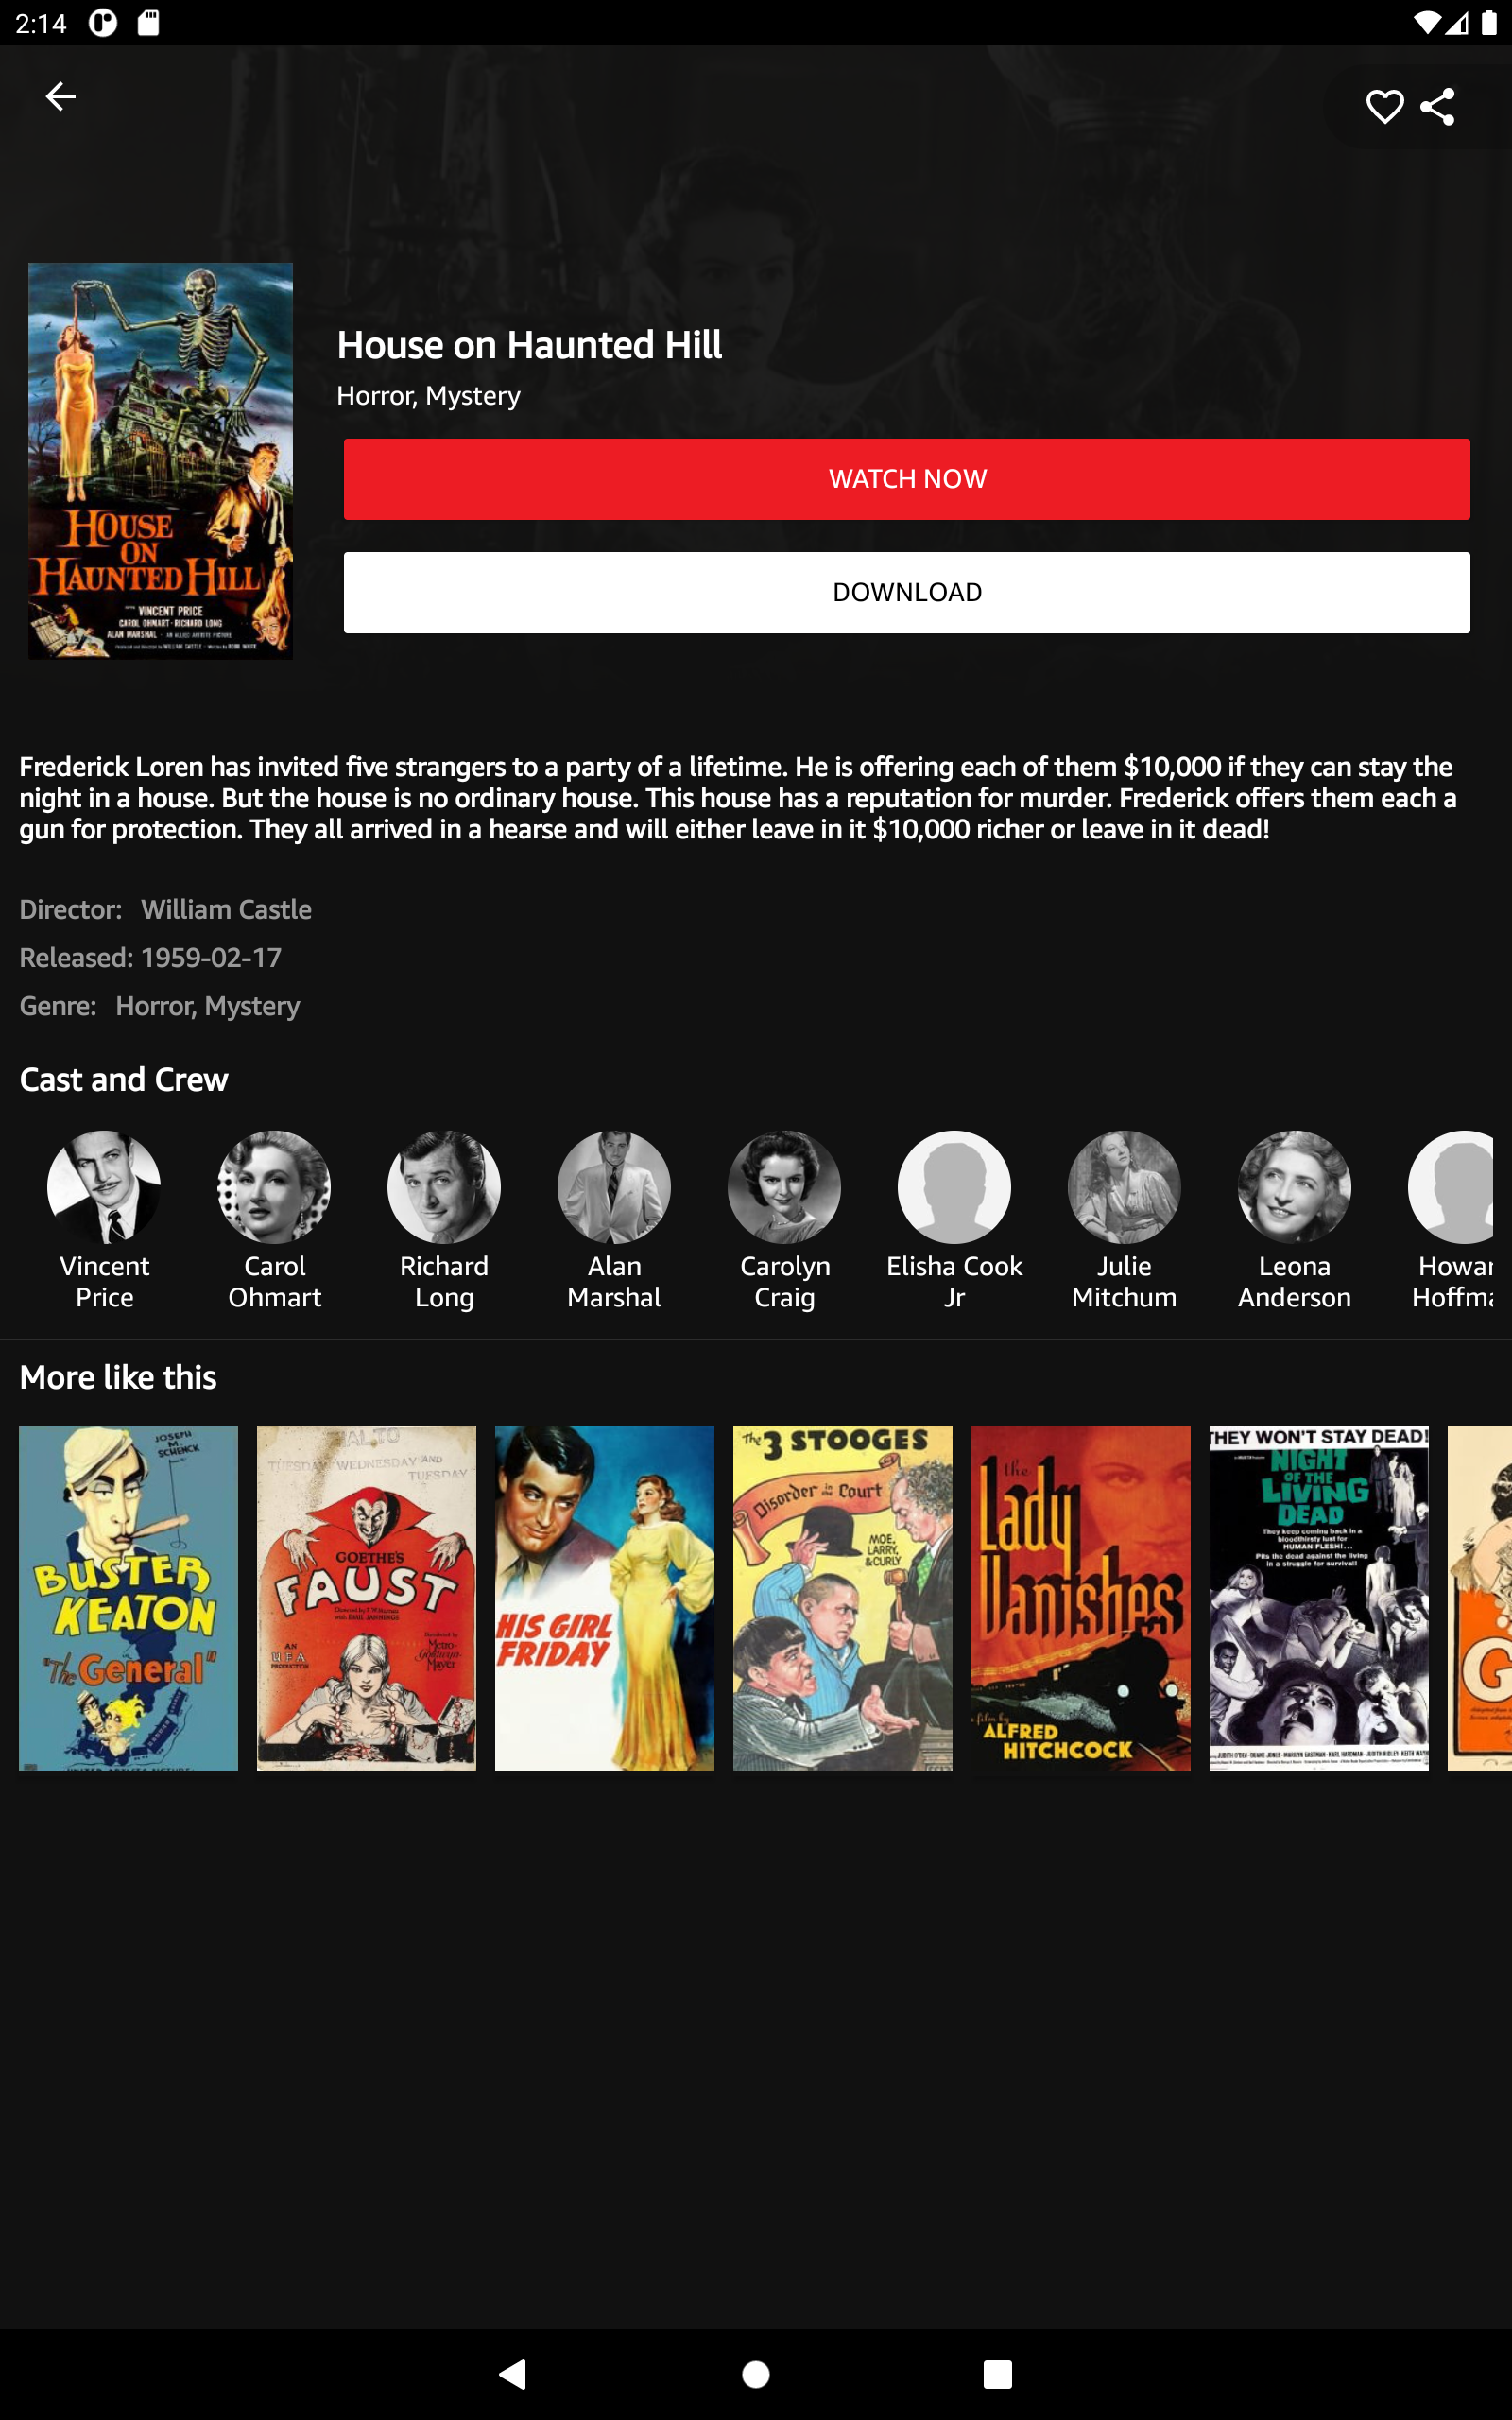Viewport: 1512px width, 2420px height.
Task: Open the Faust movie poster
Action: click(x=366, y=1598)
